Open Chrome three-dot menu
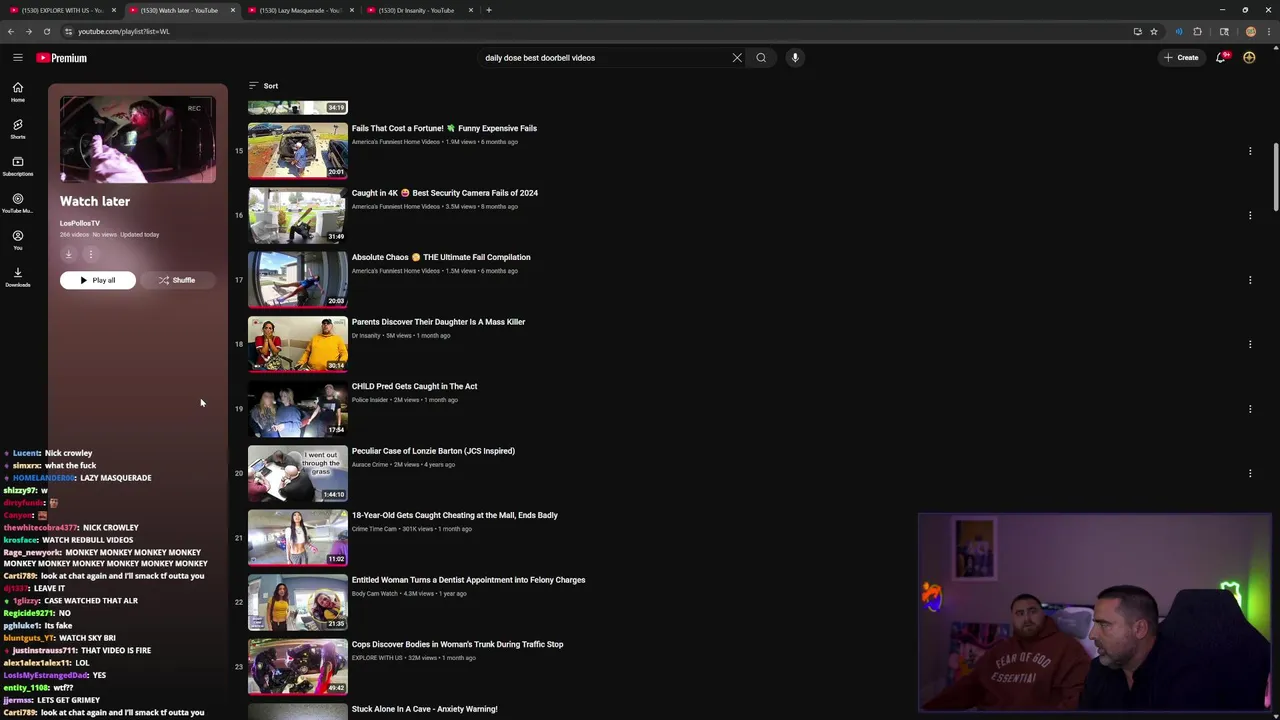The height and width of the screenshot is (720, 1280). (1269, 31)
